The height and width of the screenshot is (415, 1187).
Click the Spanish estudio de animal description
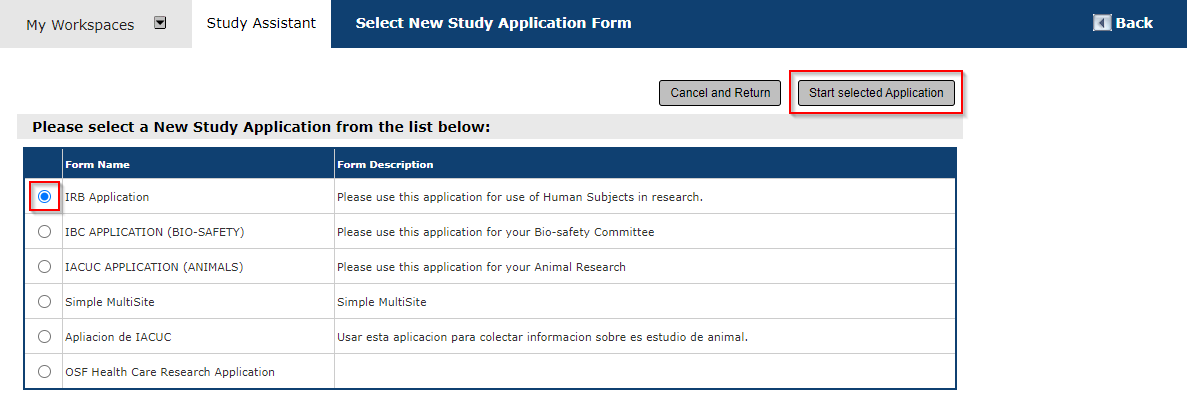pyautogui.click(x=542, y=336)
